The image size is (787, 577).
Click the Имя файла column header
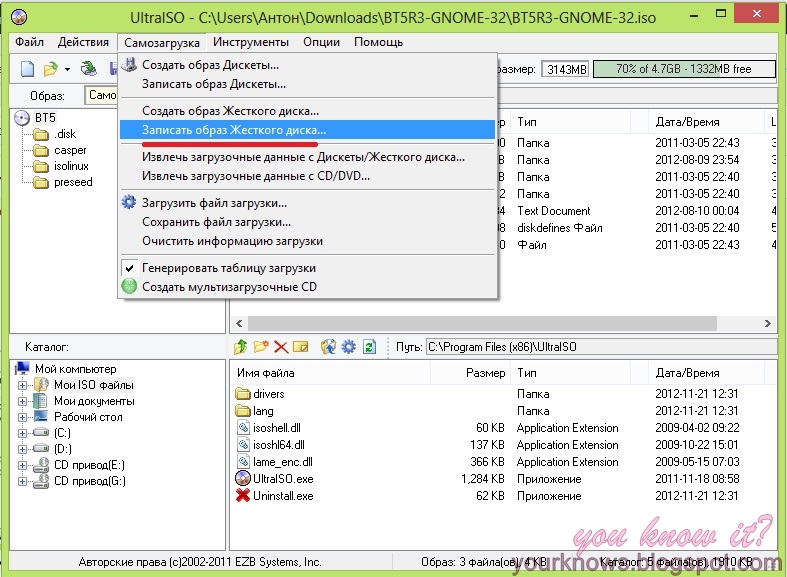click(330, 373)
